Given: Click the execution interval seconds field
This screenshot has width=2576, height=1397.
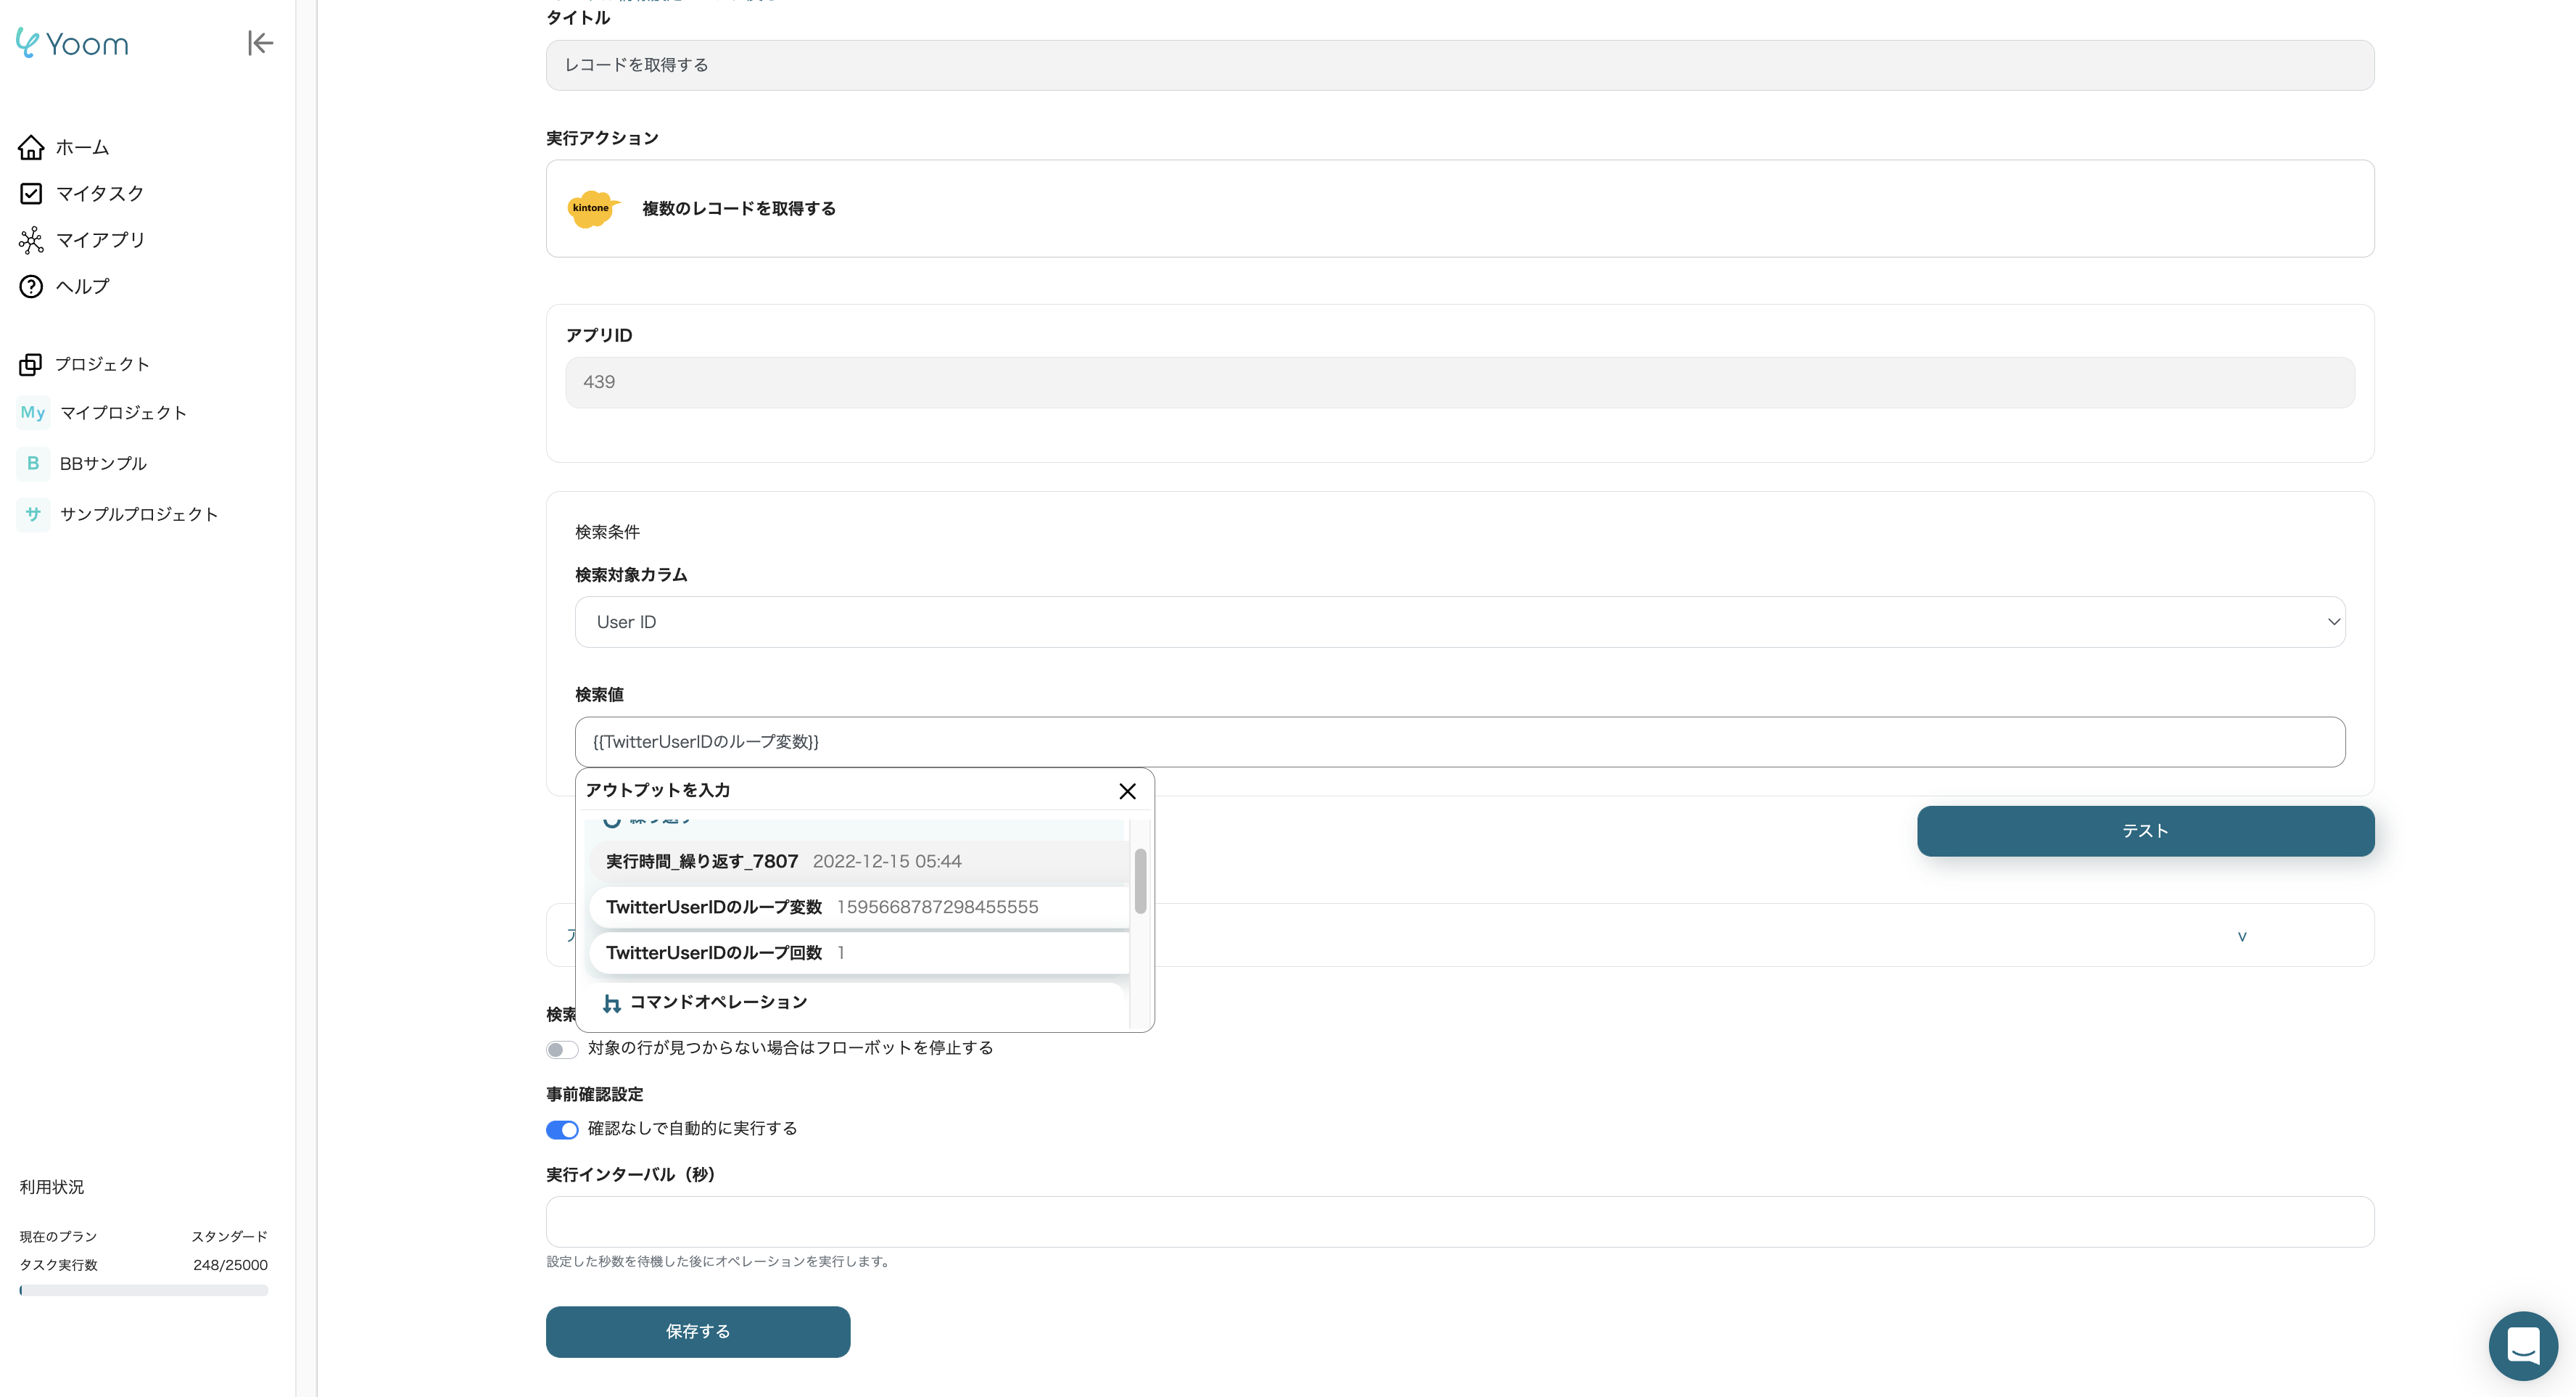Looking at the screenshot, I should [1459, 1221].
